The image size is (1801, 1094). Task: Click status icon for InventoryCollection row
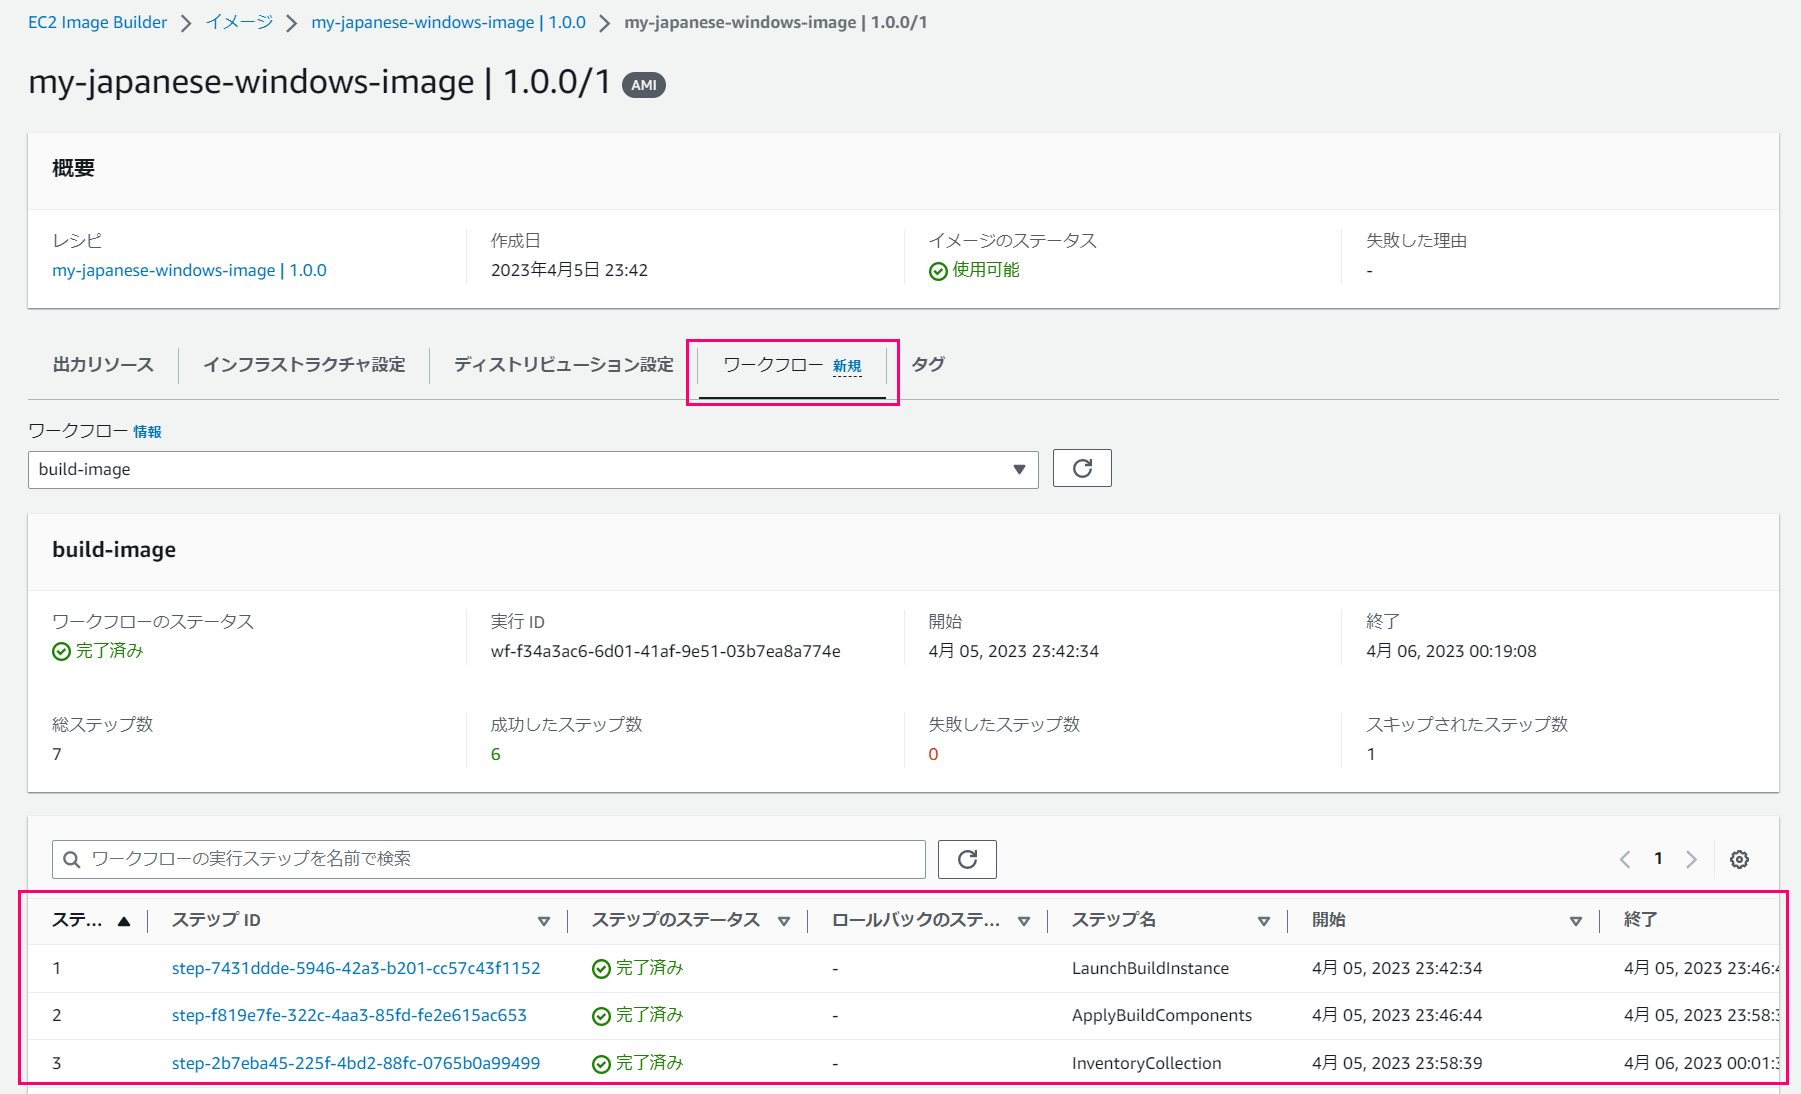(x=601, y=1065)
